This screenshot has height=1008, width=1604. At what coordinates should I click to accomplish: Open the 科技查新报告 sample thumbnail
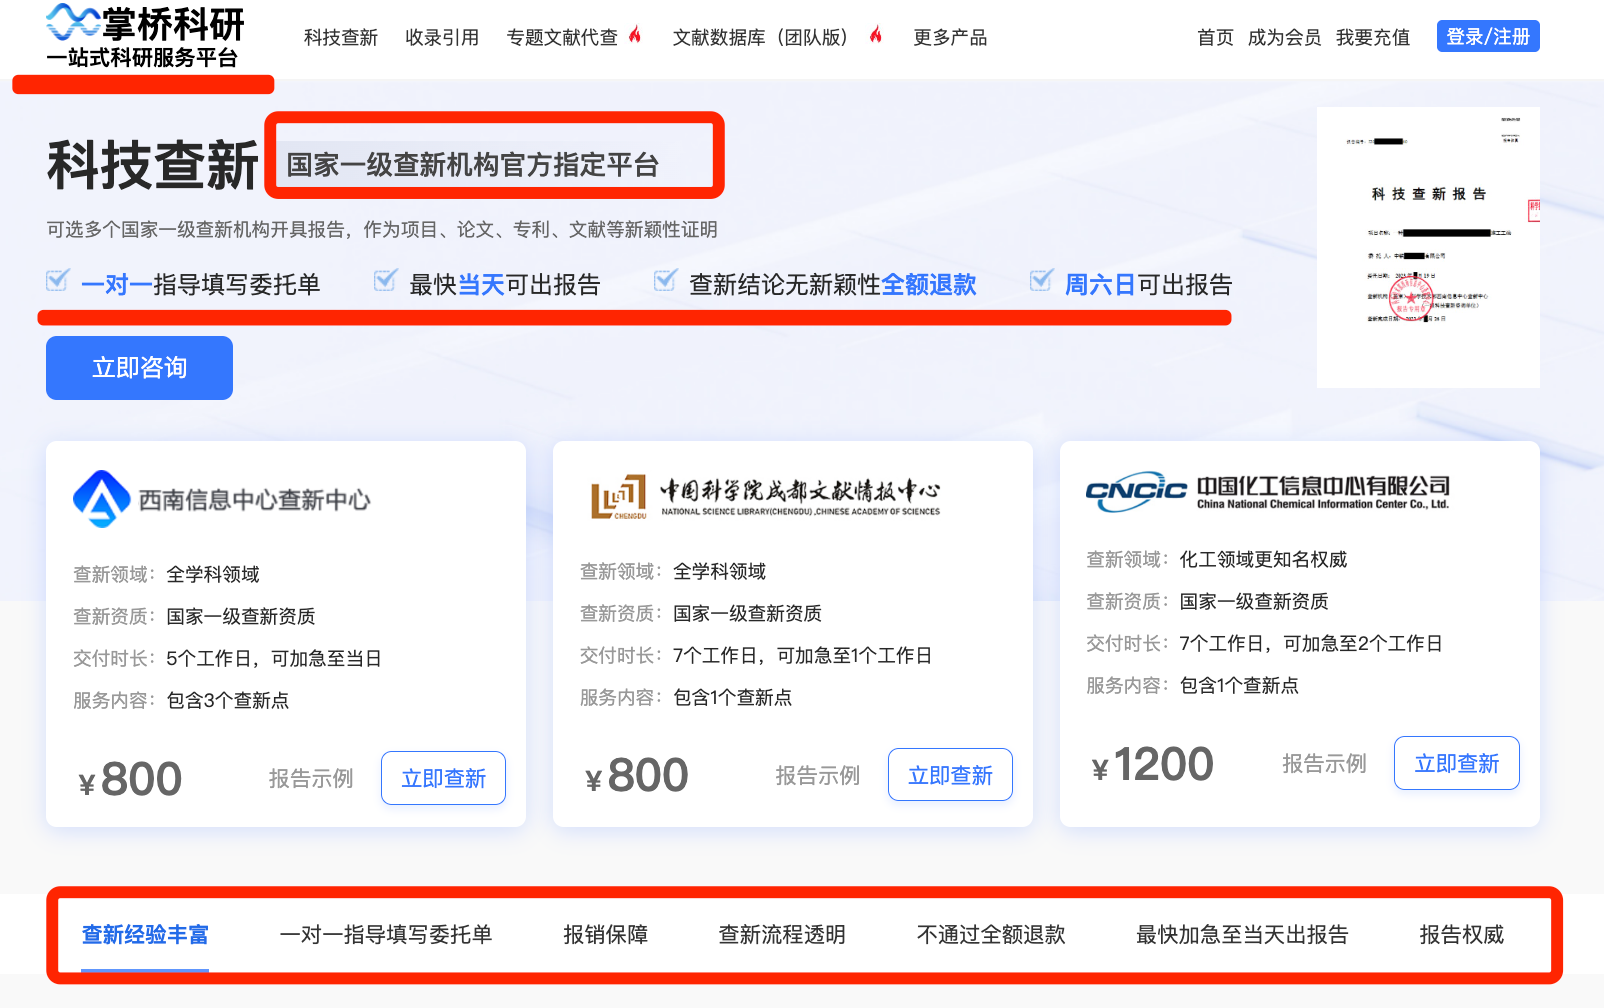[x=1428, y=247]
